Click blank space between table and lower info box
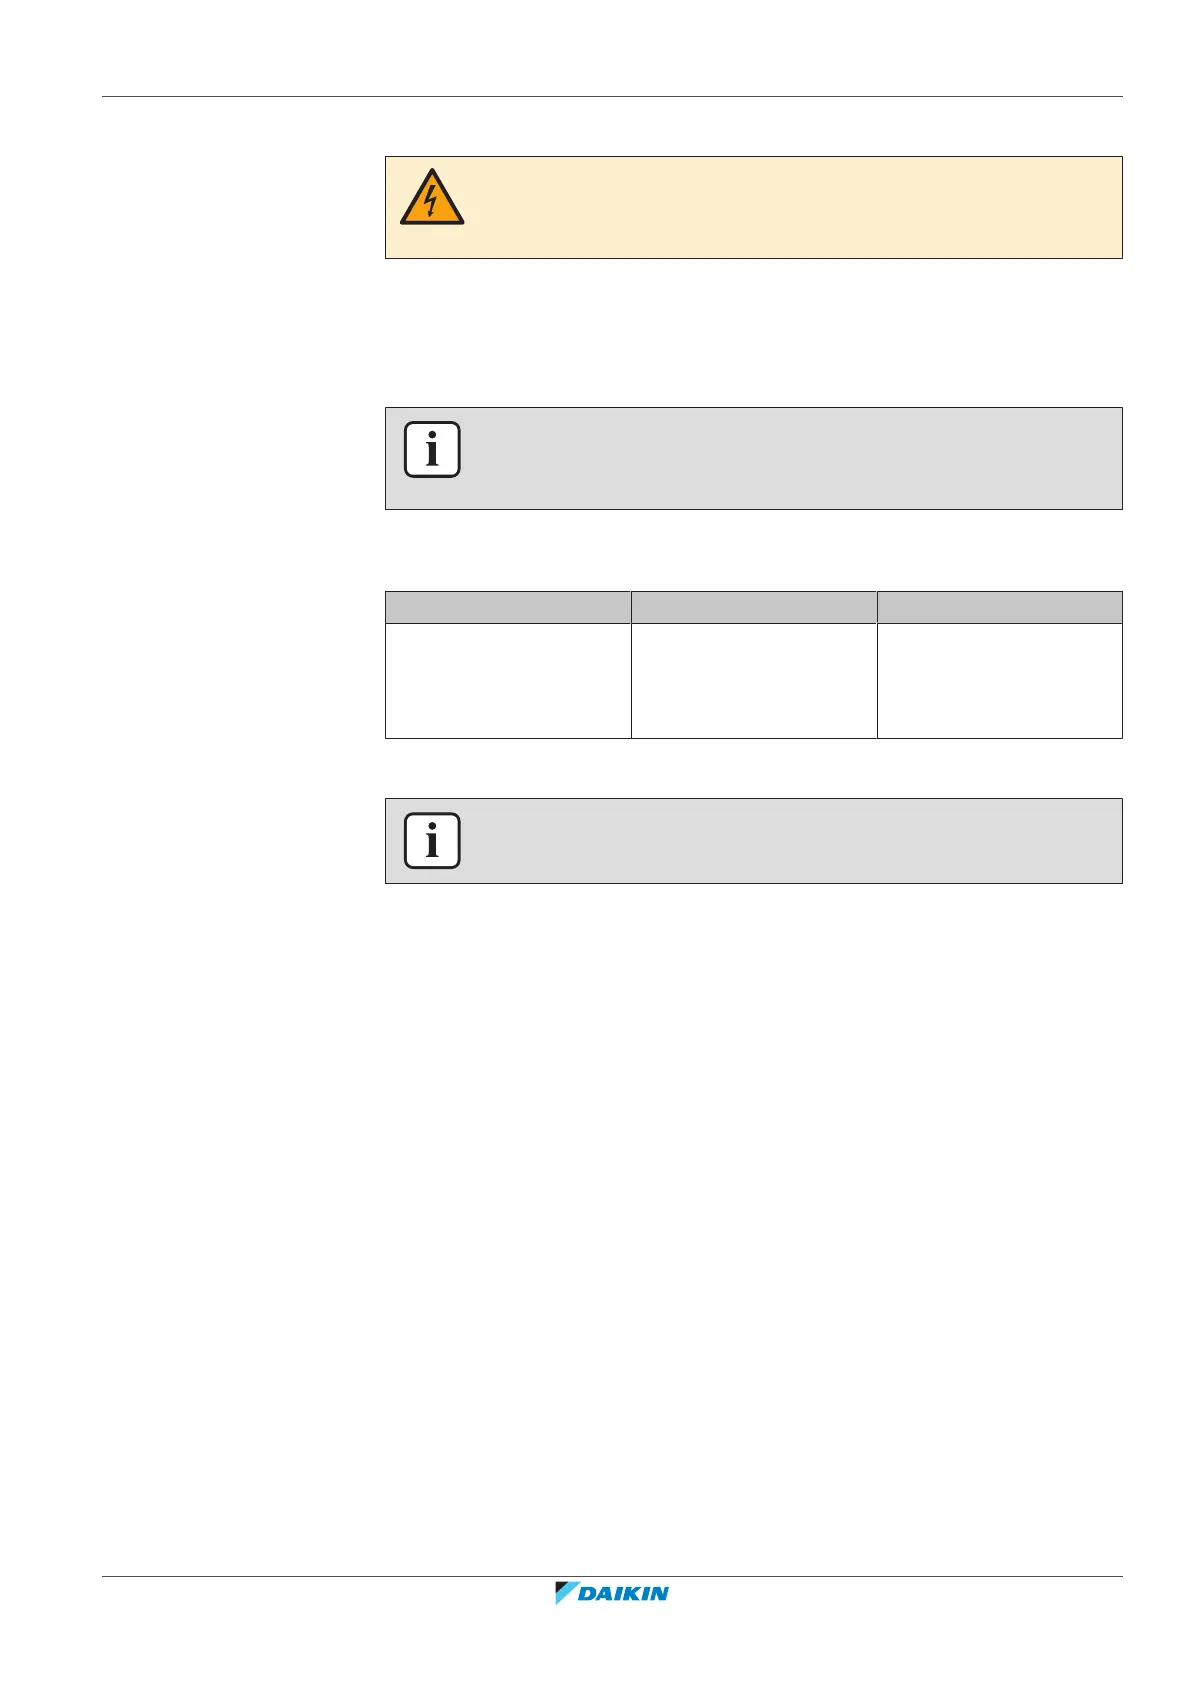Image resolution: width=1191 pixels, height=1684 pixels. (753, 768)
